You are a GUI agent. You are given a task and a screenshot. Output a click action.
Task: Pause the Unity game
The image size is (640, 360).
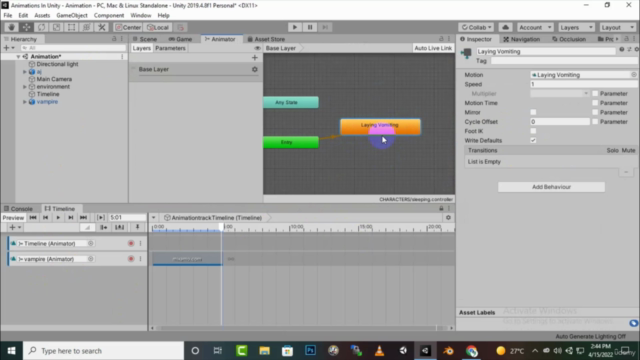(x=310, y=27)
